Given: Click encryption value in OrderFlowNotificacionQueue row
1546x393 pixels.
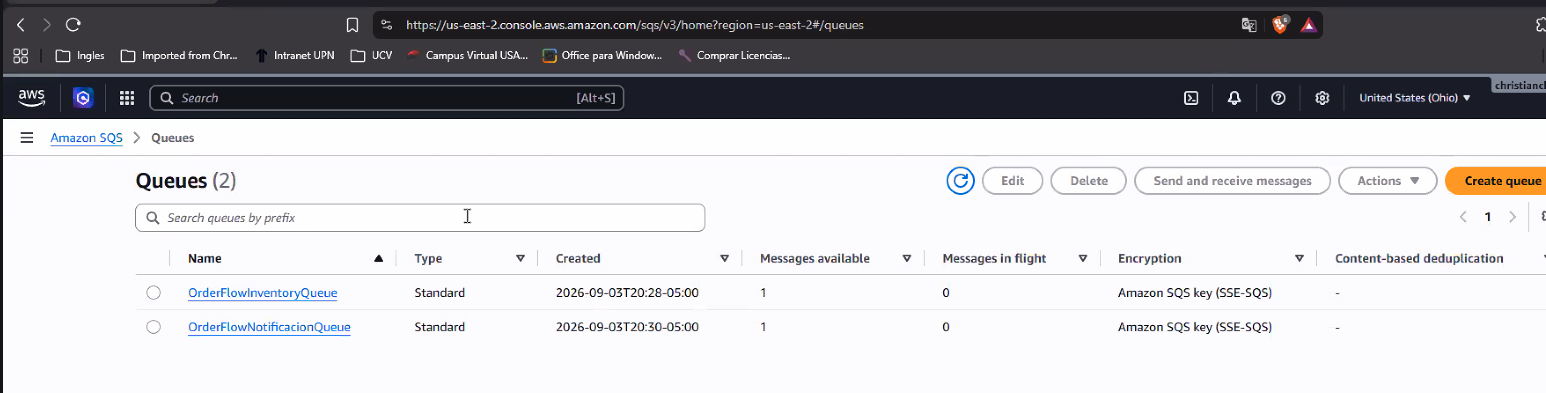Looking at the screenshot, I should pos(1194,327).
